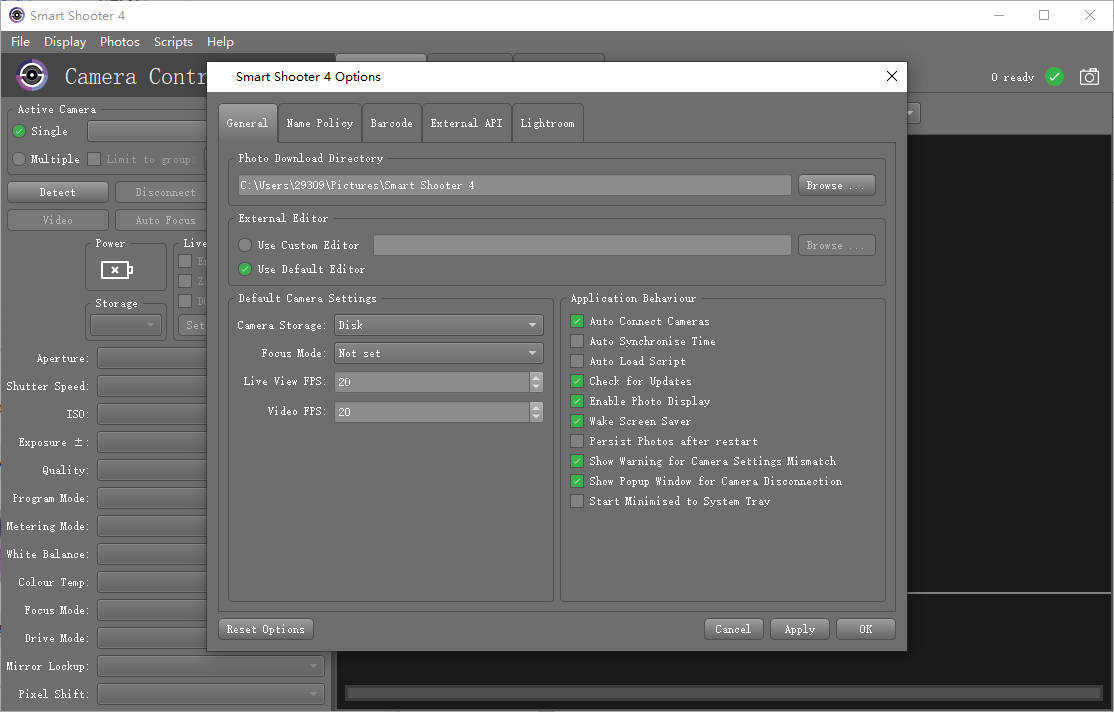This screenshot has height=712, width=1114.
Task: Toggle Limit to group checkbox
Action: (x=94, y=158)
